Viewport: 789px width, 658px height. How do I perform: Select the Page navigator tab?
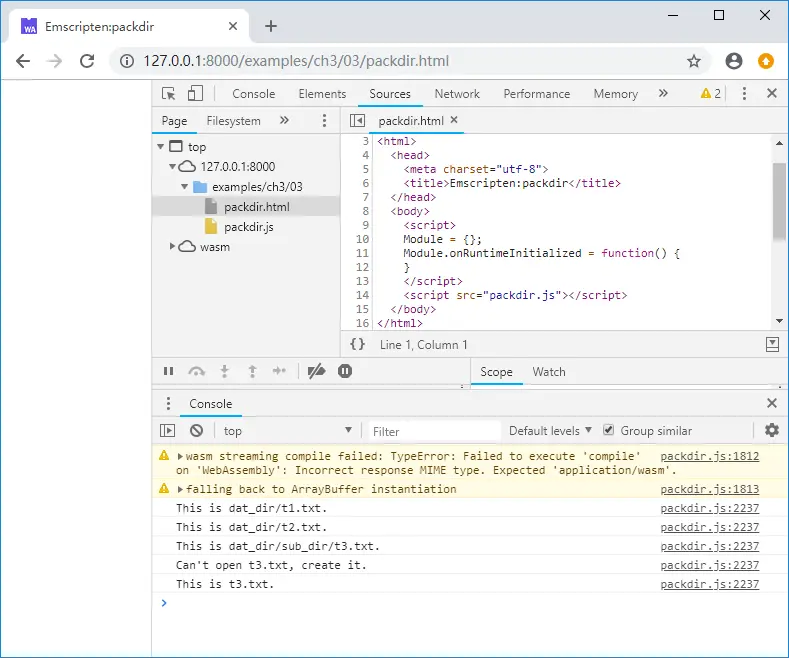174,121
